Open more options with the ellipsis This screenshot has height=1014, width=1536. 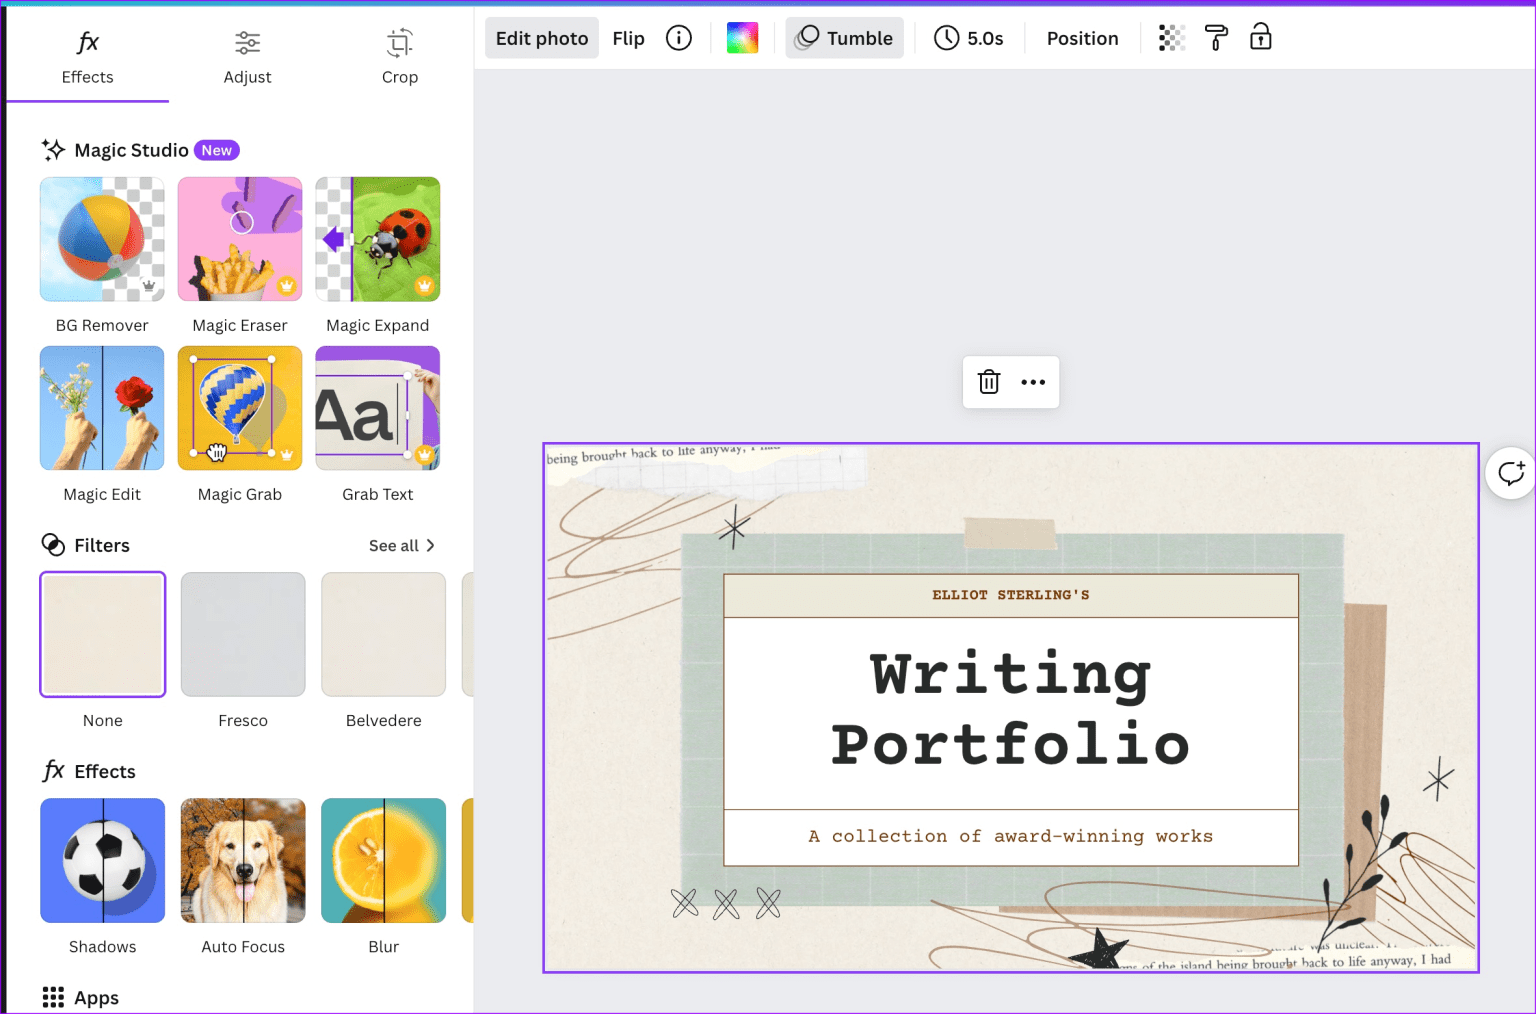point(1034,381)
